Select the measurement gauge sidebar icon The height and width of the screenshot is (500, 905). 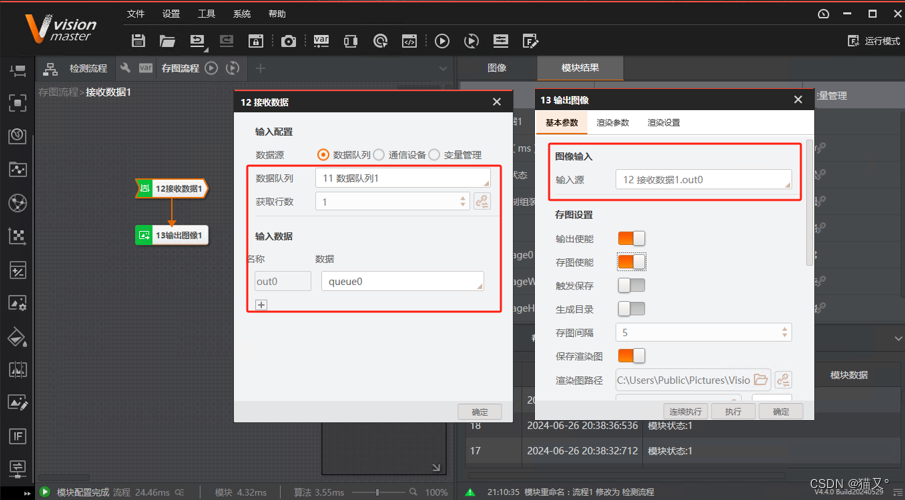tap(17, 136)
